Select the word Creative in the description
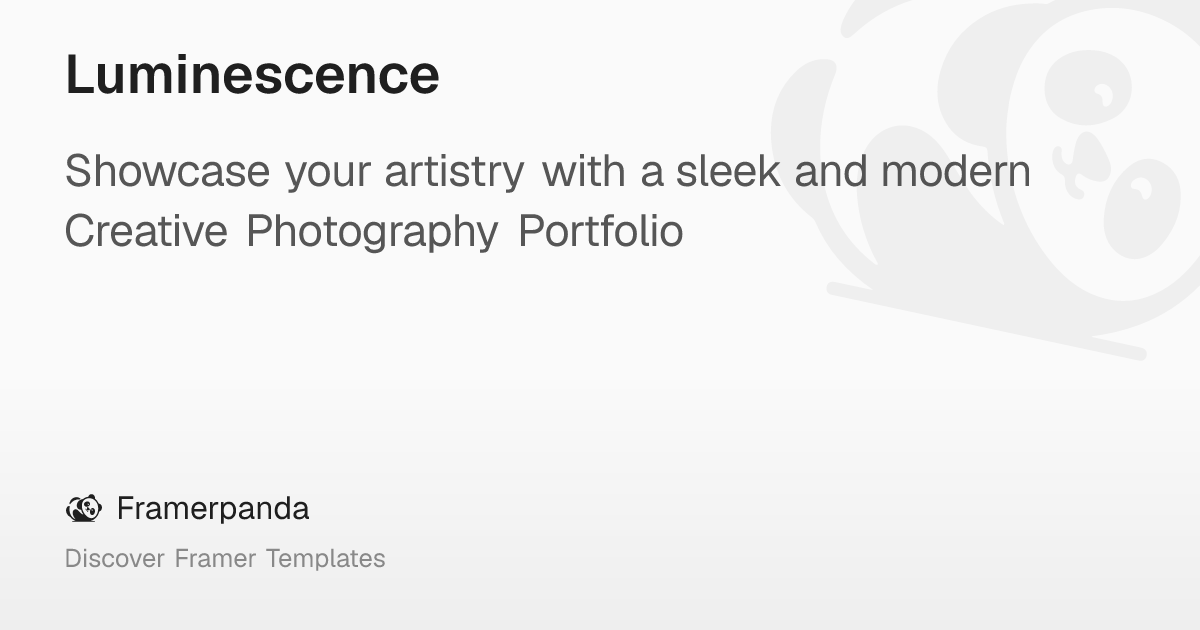Viewport: 1200px width, 630px height. [x=146, y=231]
